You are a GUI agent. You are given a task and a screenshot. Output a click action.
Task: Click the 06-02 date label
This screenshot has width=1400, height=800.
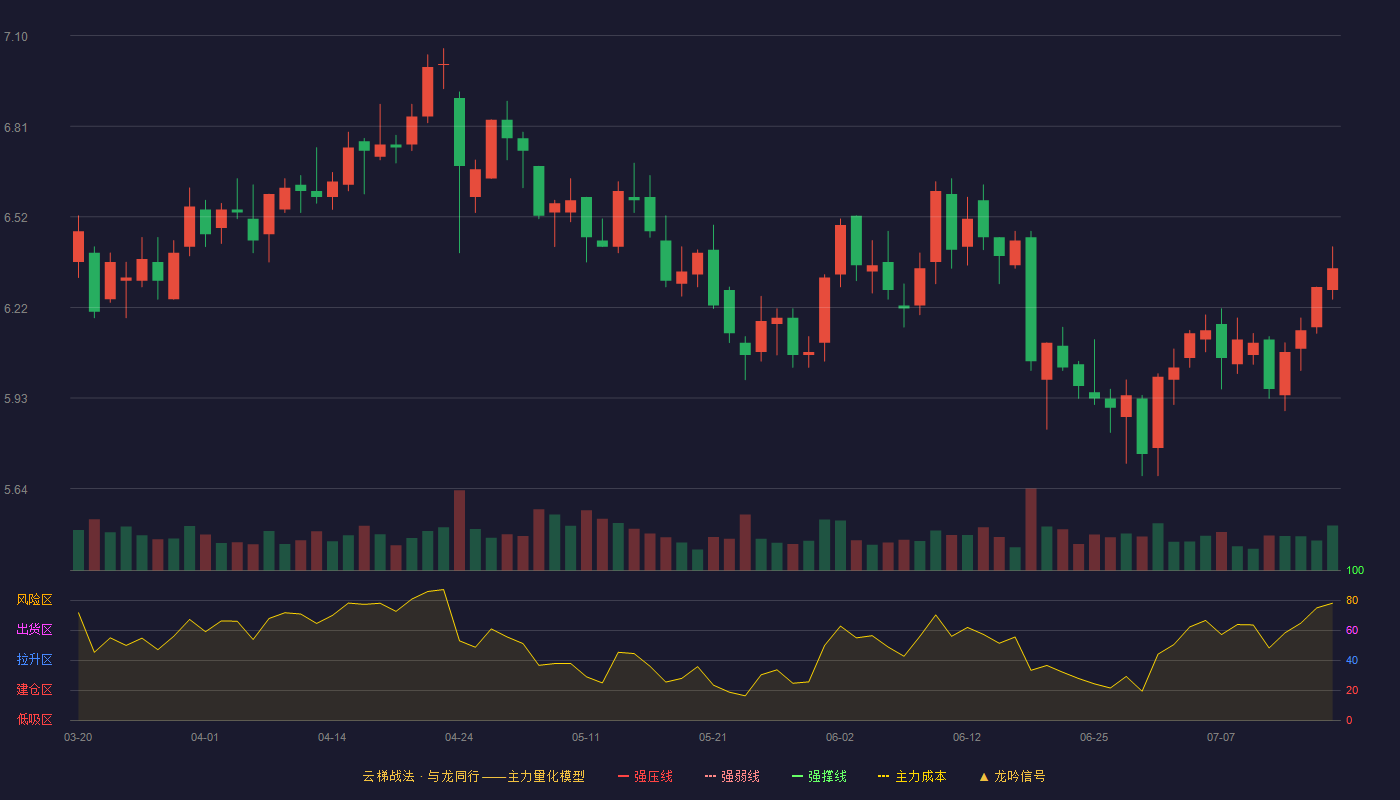pyautogui.click(x=840, y=737)
